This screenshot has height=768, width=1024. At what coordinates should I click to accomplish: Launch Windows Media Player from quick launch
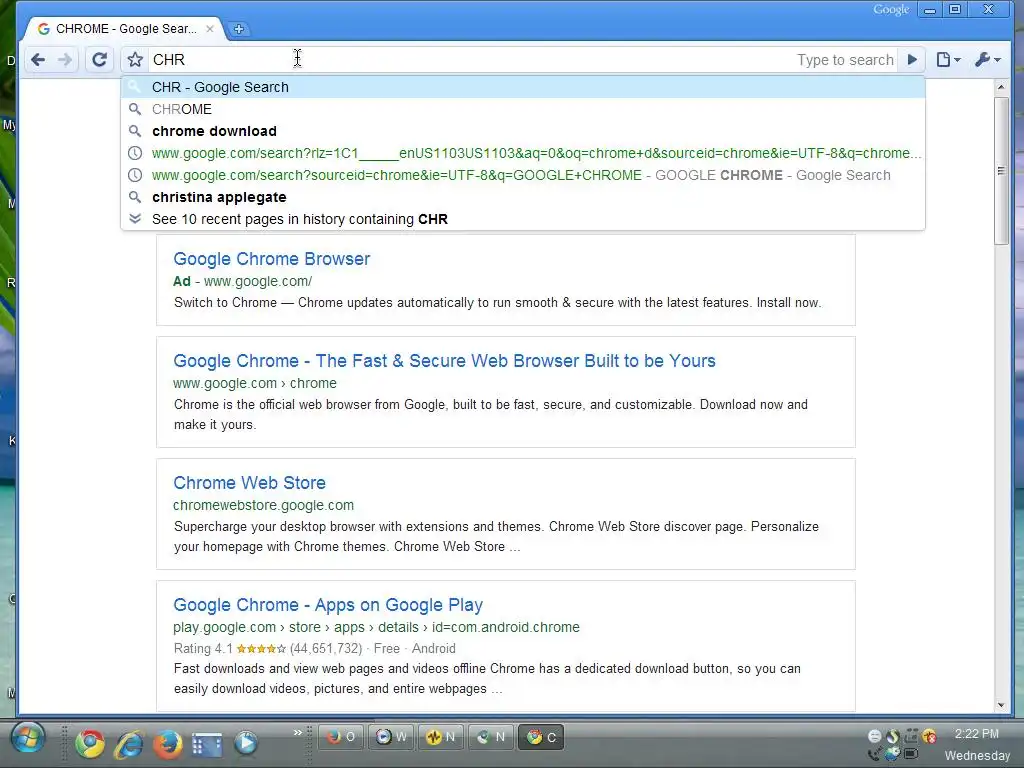coord(246,743)
